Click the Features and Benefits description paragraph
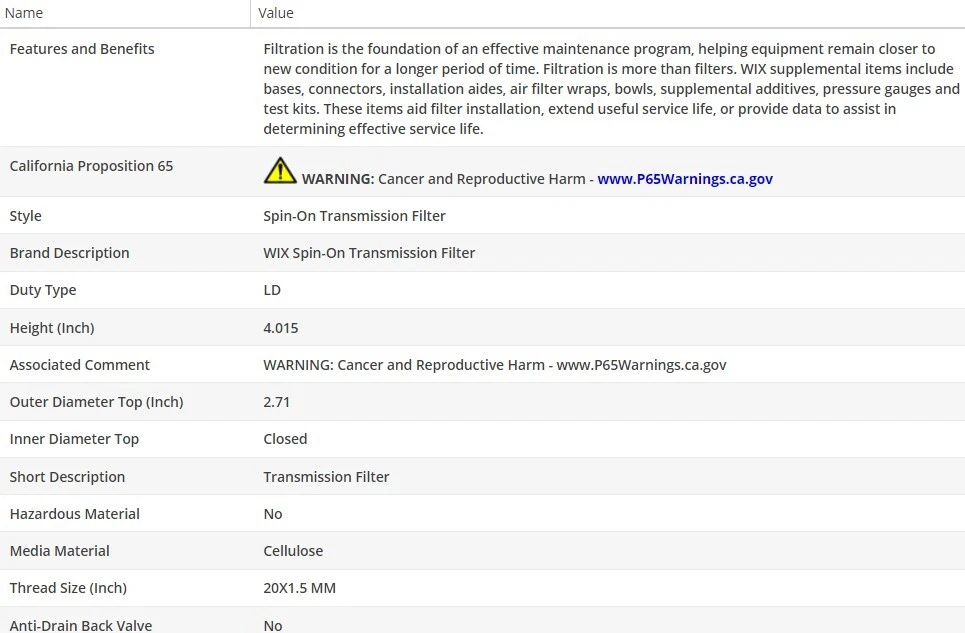The image size is (965, 633). coord(610,89)
